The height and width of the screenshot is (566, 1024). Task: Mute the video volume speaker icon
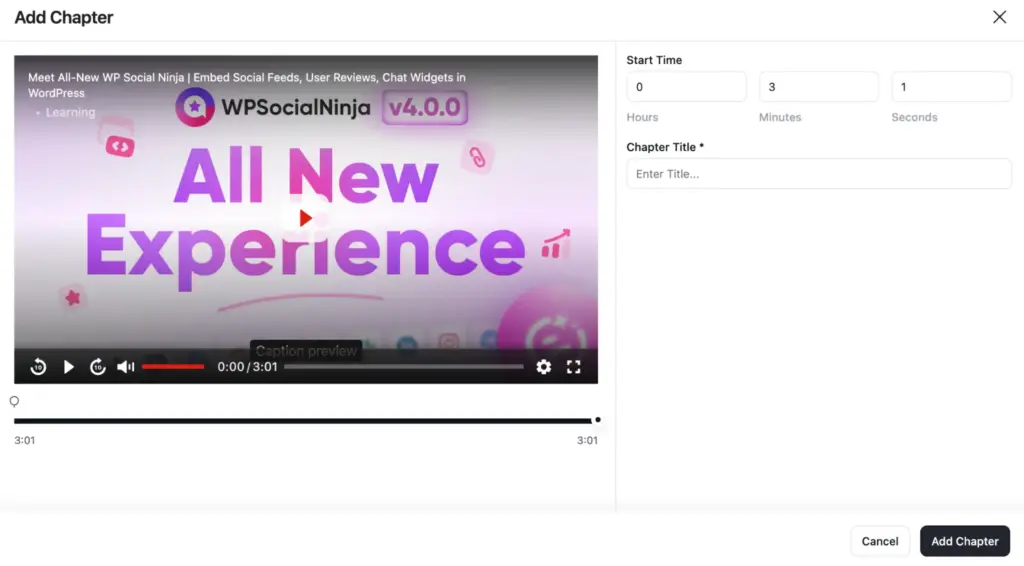coord(125,367)
